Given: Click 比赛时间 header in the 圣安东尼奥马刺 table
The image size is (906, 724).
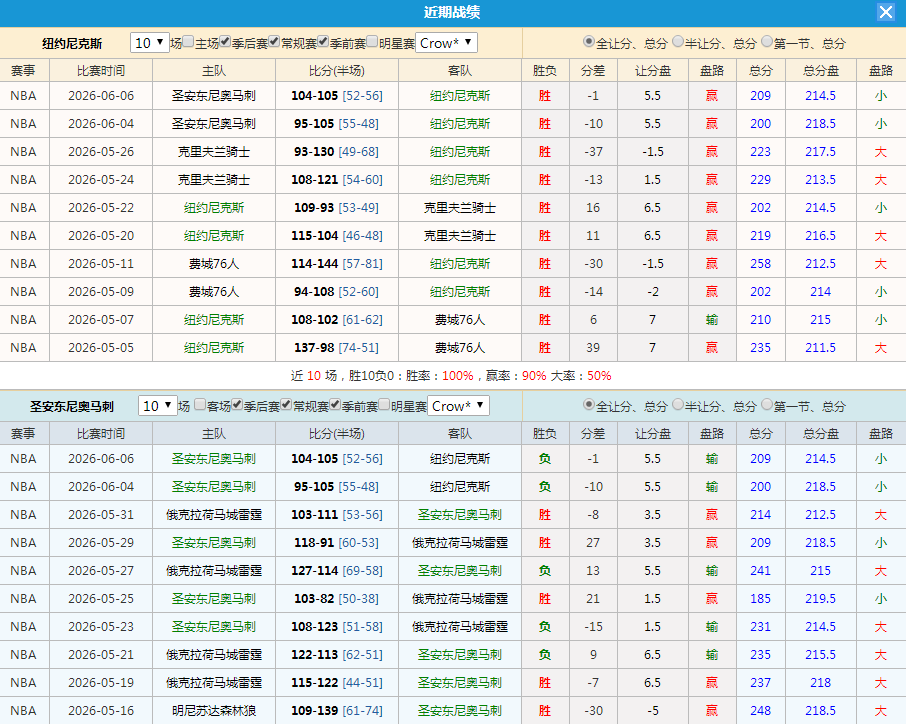Looking at the screenshot, I should 101,433.
